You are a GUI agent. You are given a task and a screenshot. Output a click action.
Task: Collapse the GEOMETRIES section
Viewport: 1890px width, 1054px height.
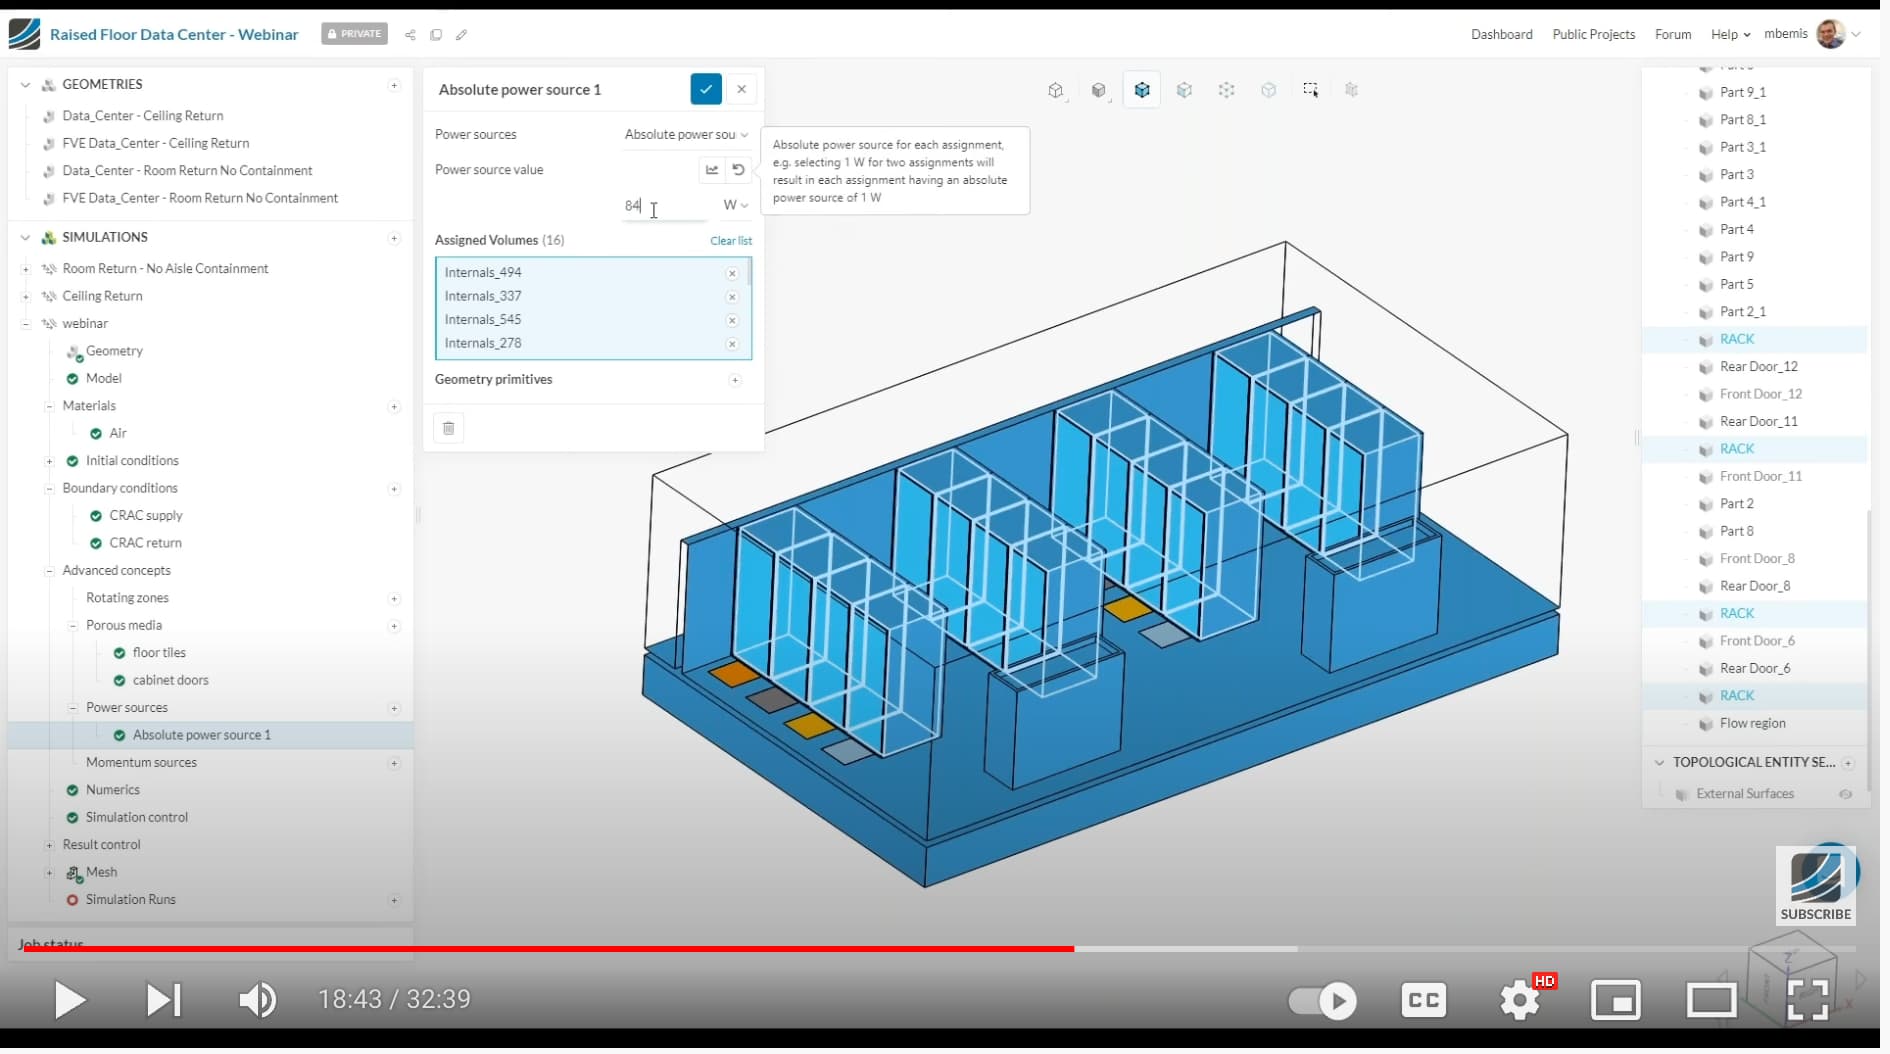point(26,85)
